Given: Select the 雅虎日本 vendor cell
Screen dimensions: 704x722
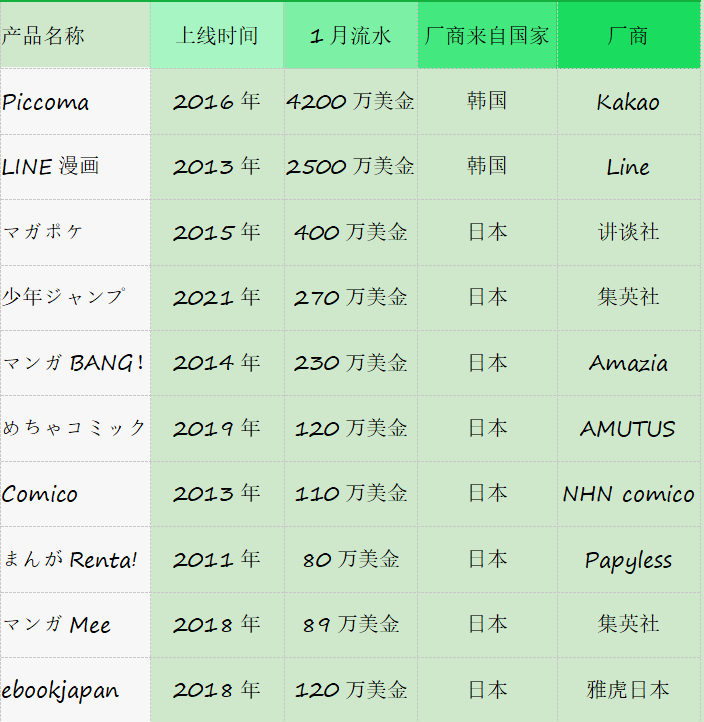Looking at the screenshot, I should coord(628,690).
